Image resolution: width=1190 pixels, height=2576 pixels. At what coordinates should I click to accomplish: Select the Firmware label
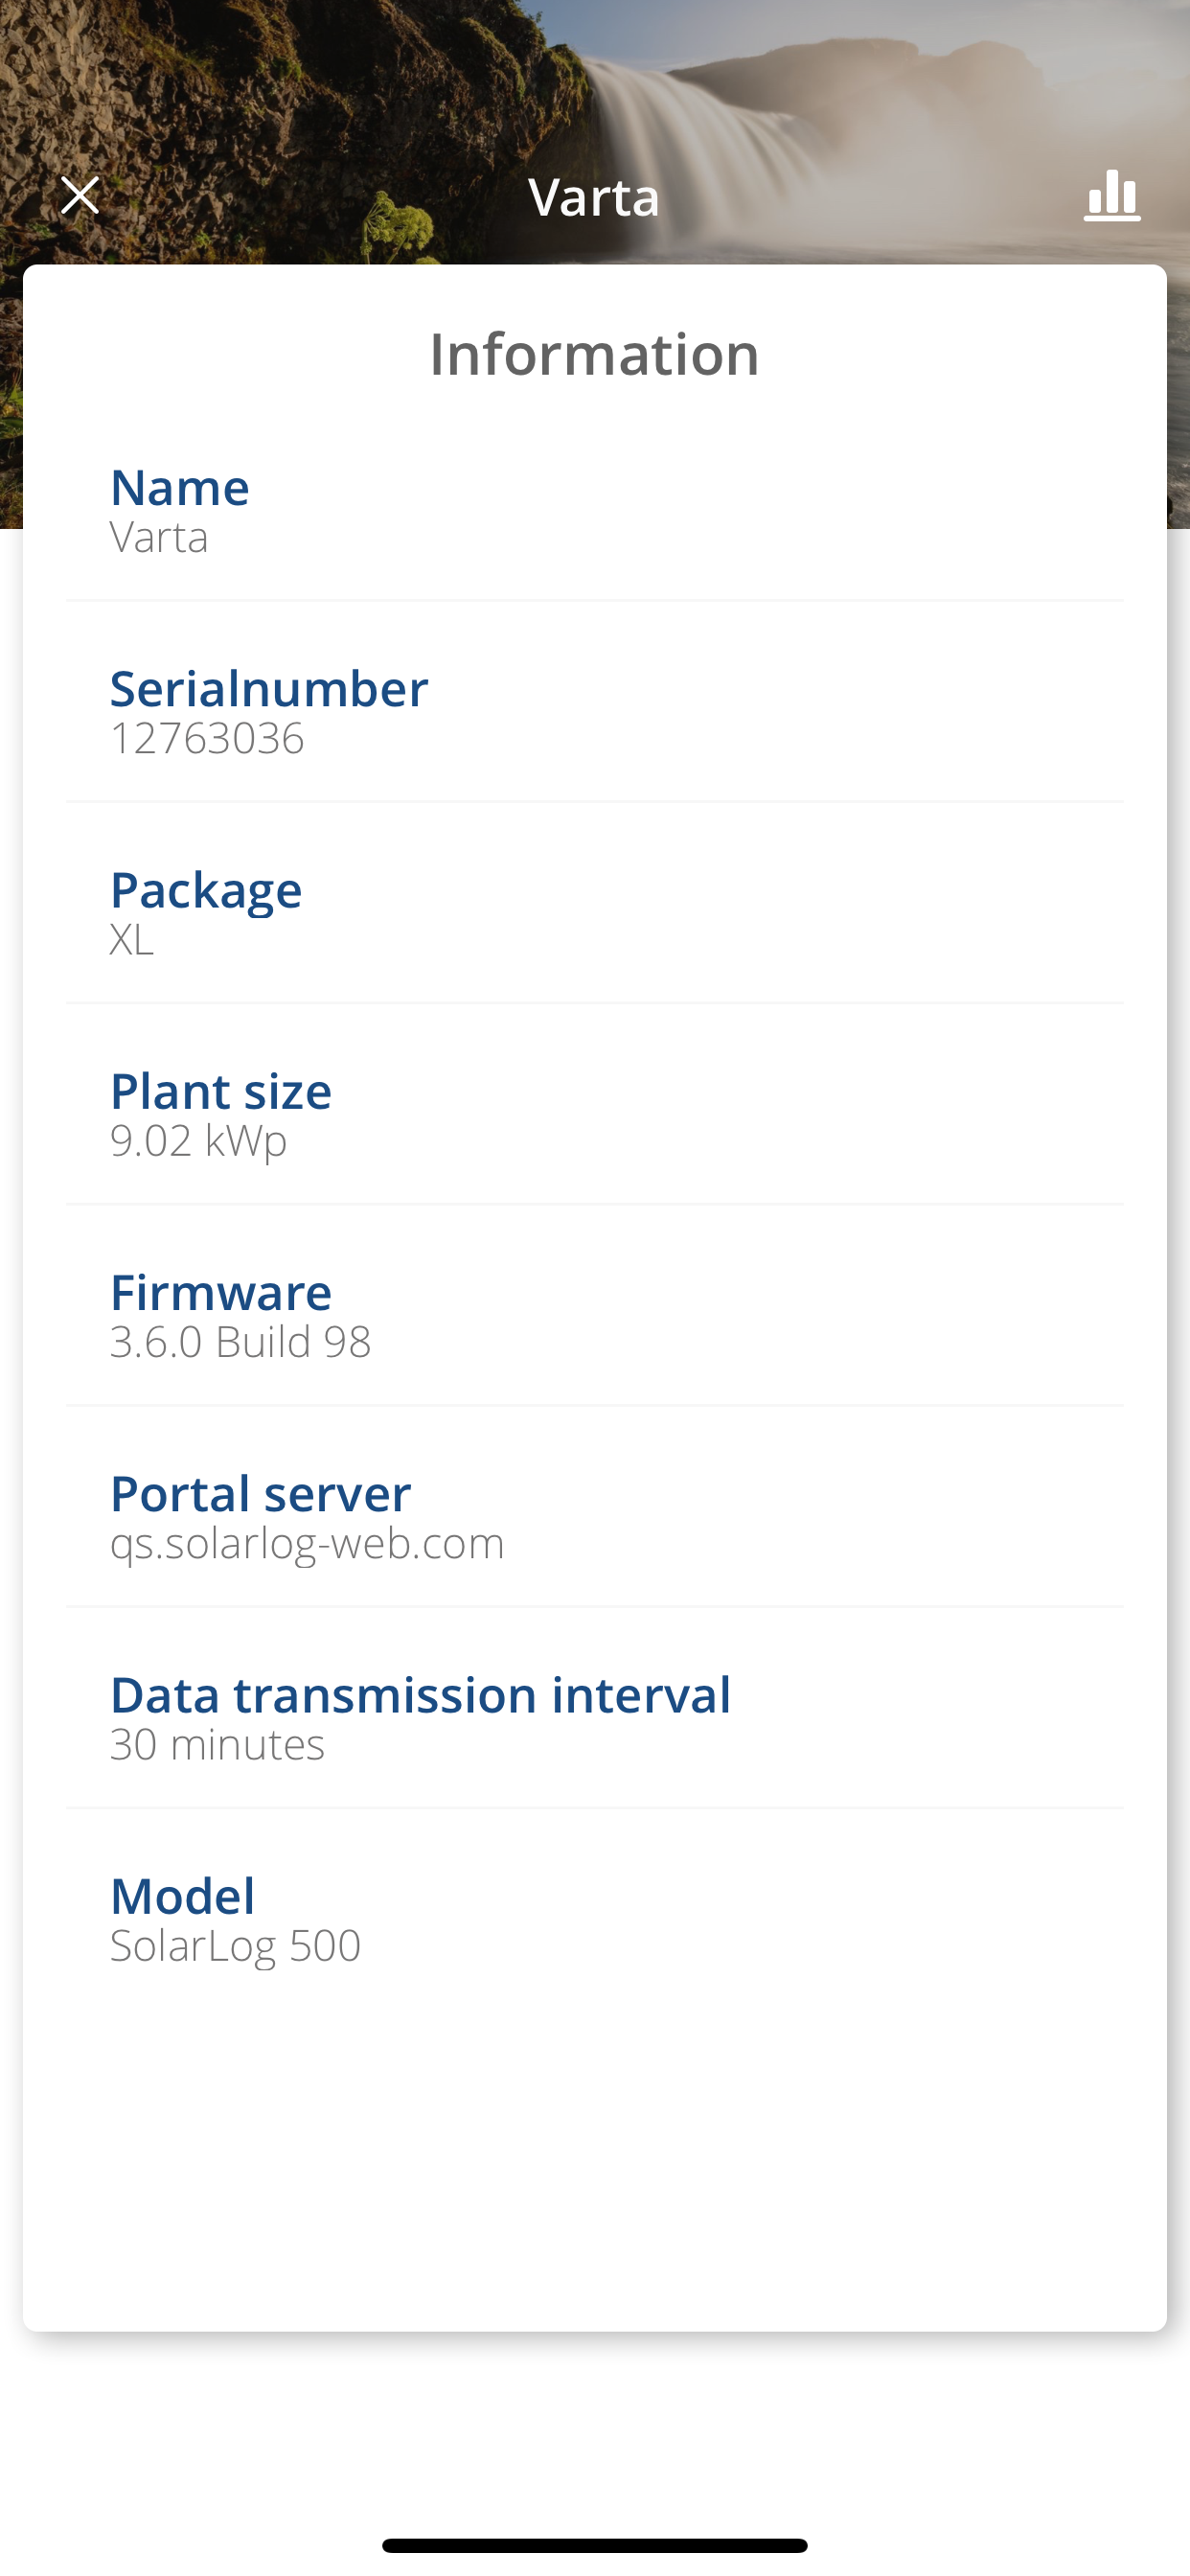[x=221, y=1292]
